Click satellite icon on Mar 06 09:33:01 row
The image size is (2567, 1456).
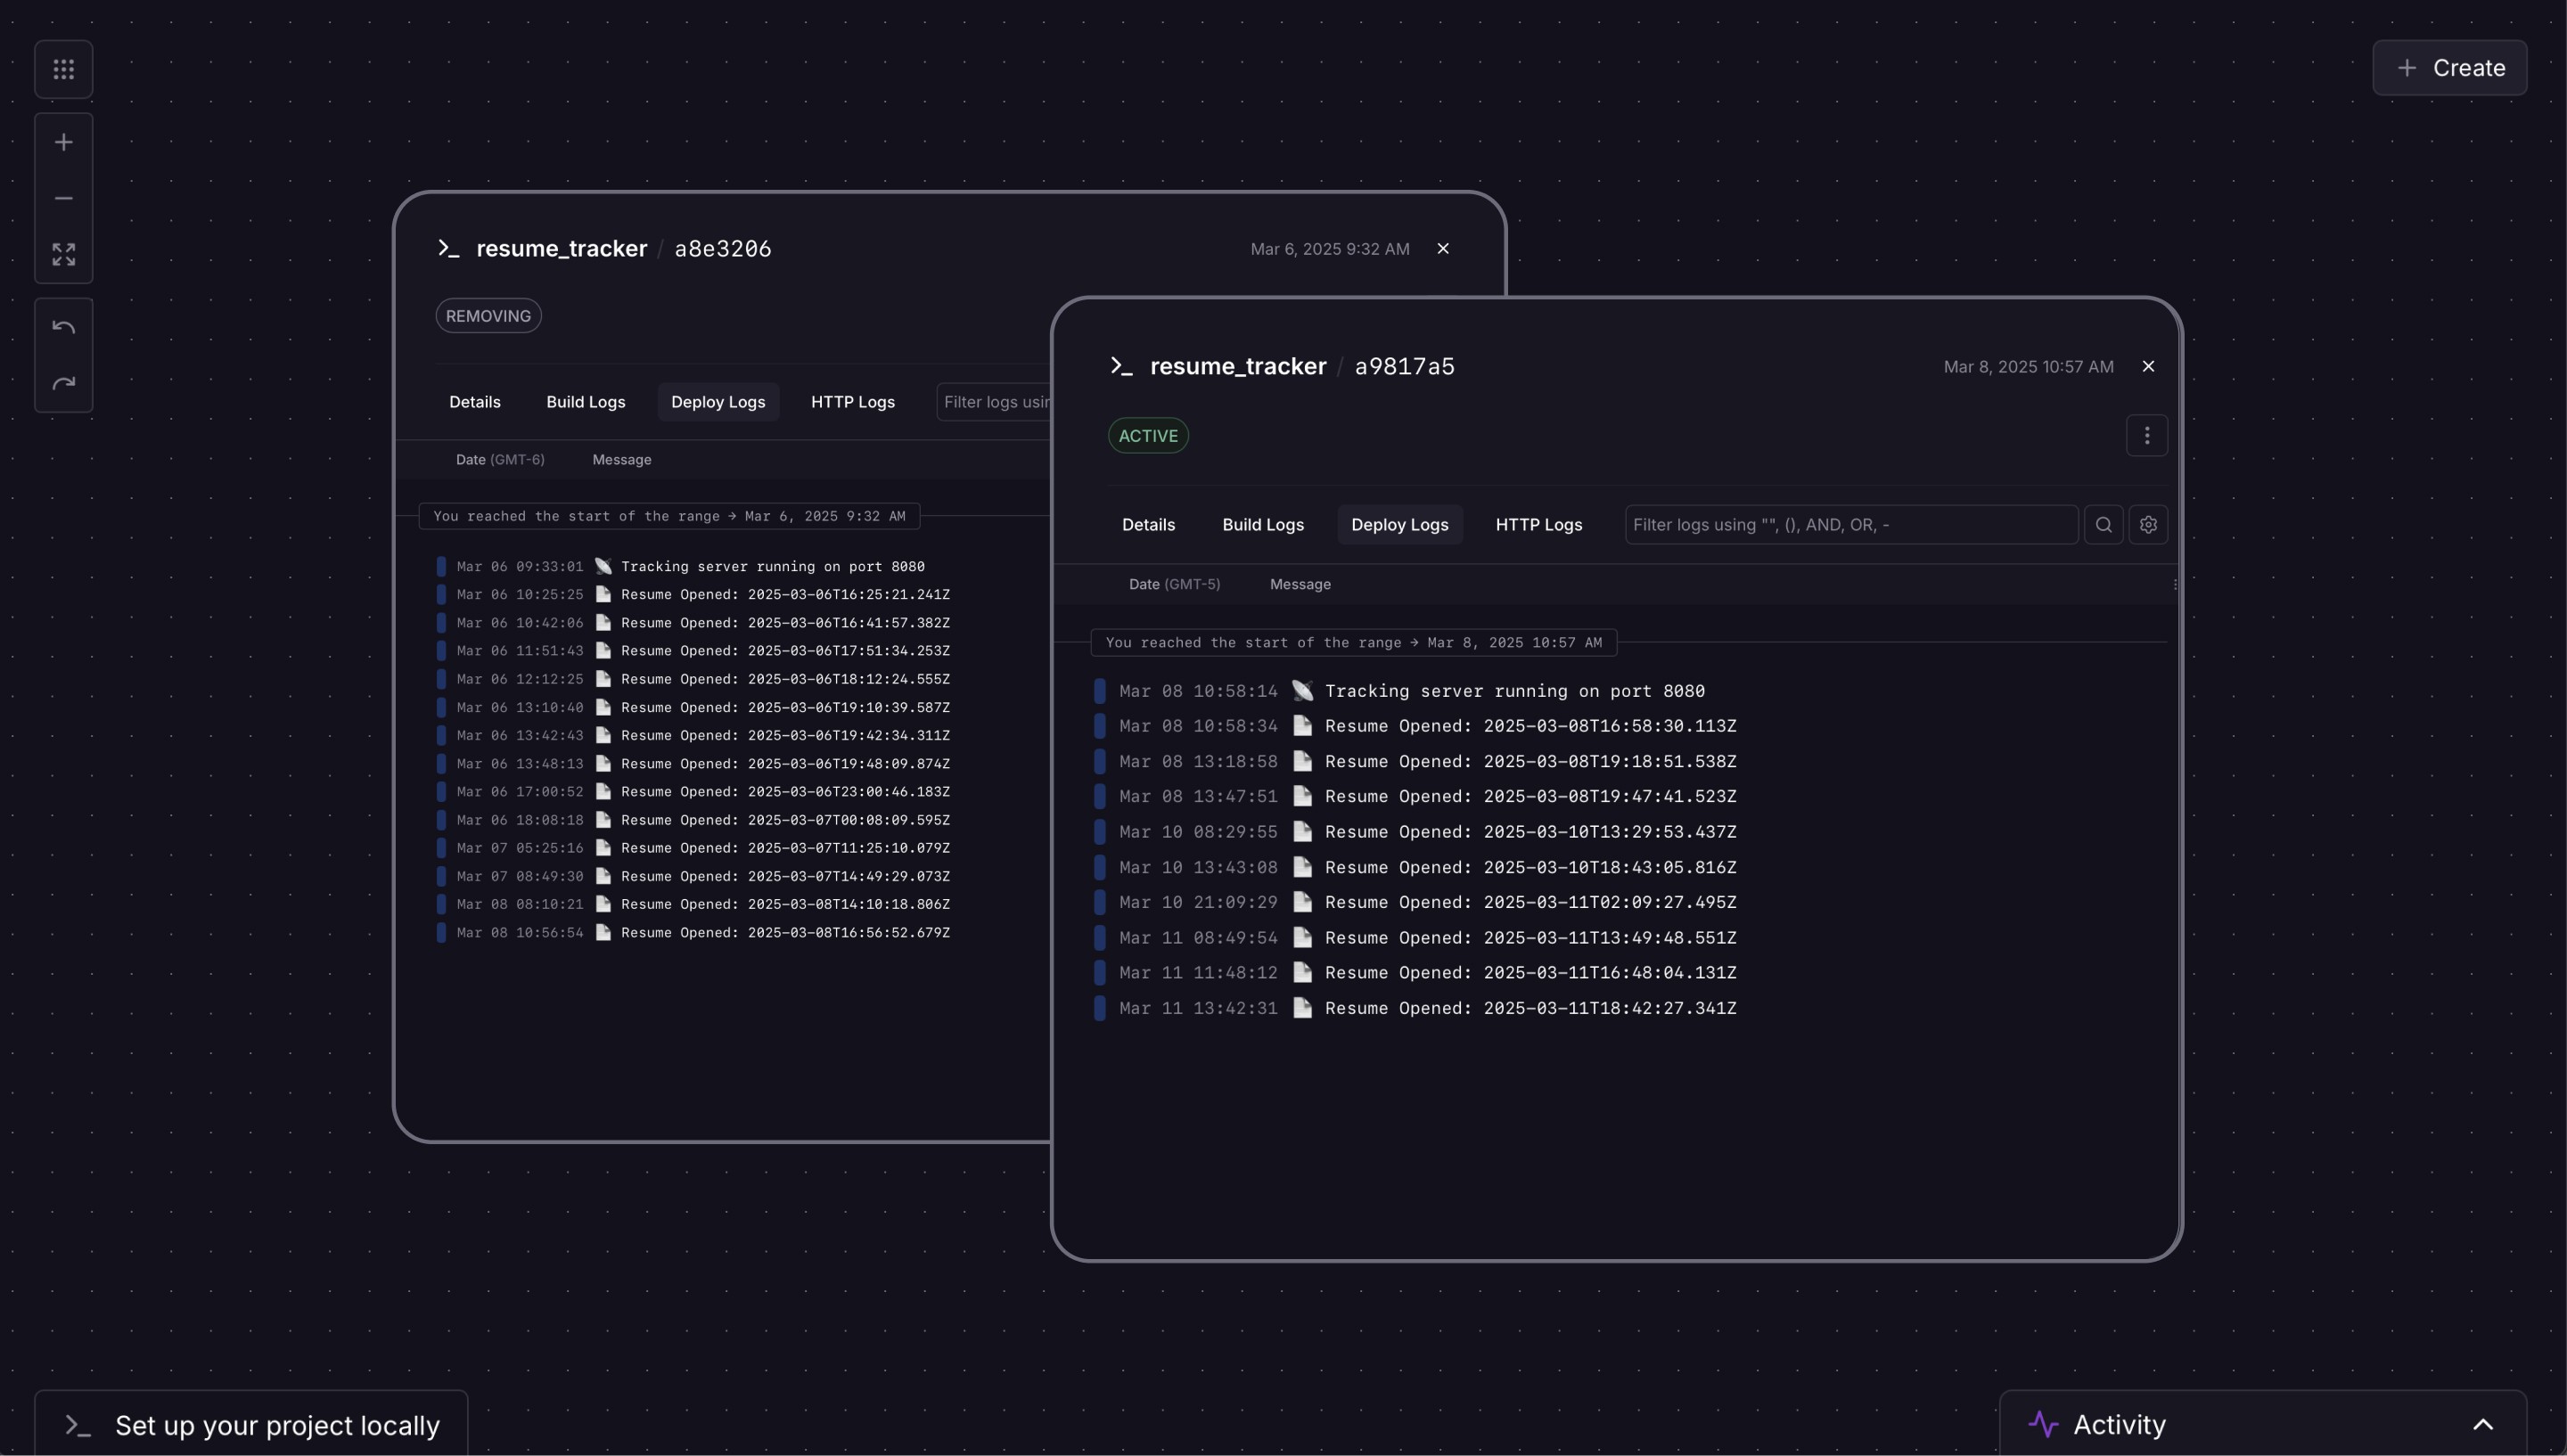coord(603,566)
